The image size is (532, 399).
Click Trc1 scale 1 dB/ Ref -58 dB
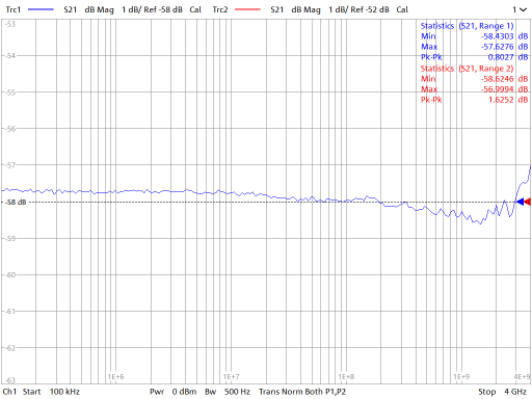click(x=152, y=10)
